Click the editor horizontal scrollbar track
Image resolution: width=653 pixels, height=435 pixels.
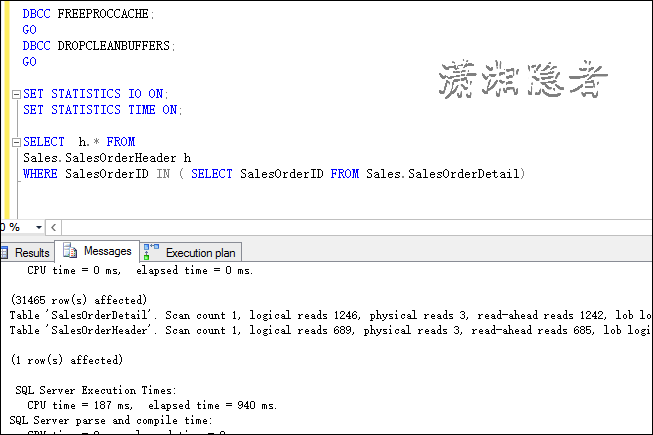tap(350, 227)
